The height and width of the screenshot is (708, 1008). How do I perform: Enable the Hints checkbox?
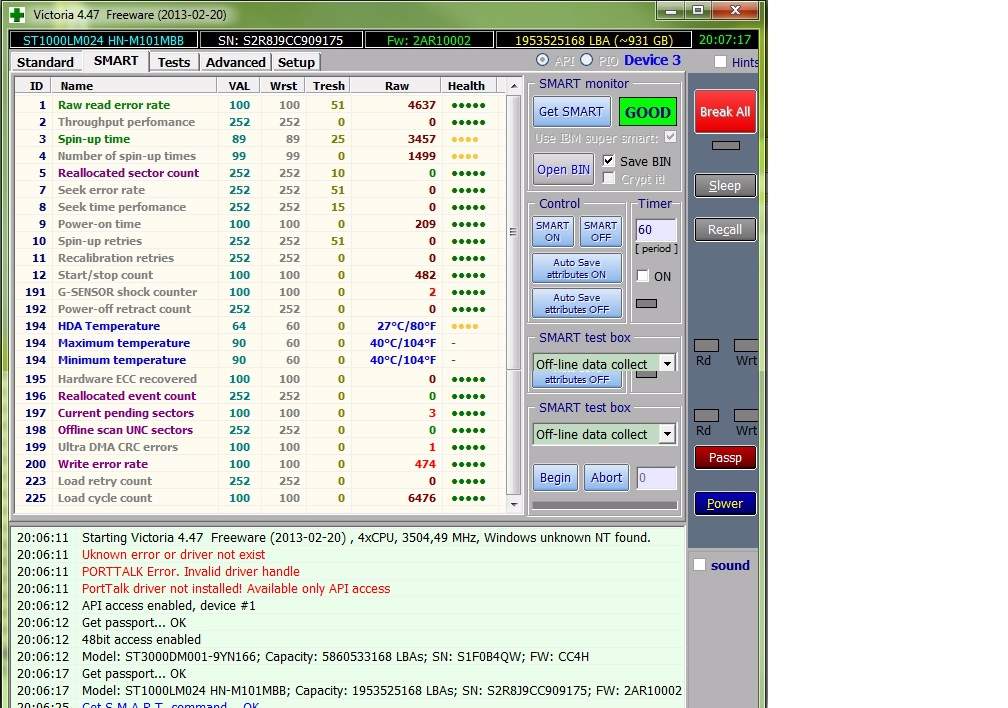coord(721,62)
